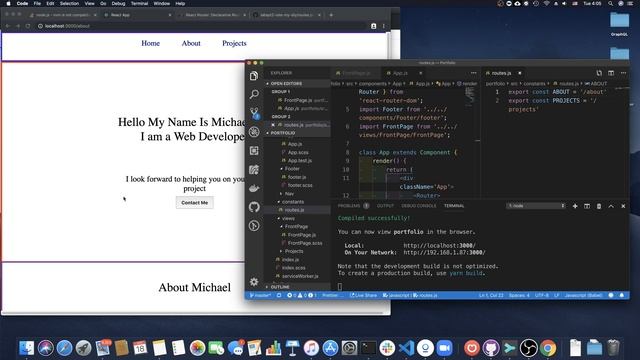This screenshot has height=360, width=640.
Task: Switch to the Output panel tab
Action: 385,206
